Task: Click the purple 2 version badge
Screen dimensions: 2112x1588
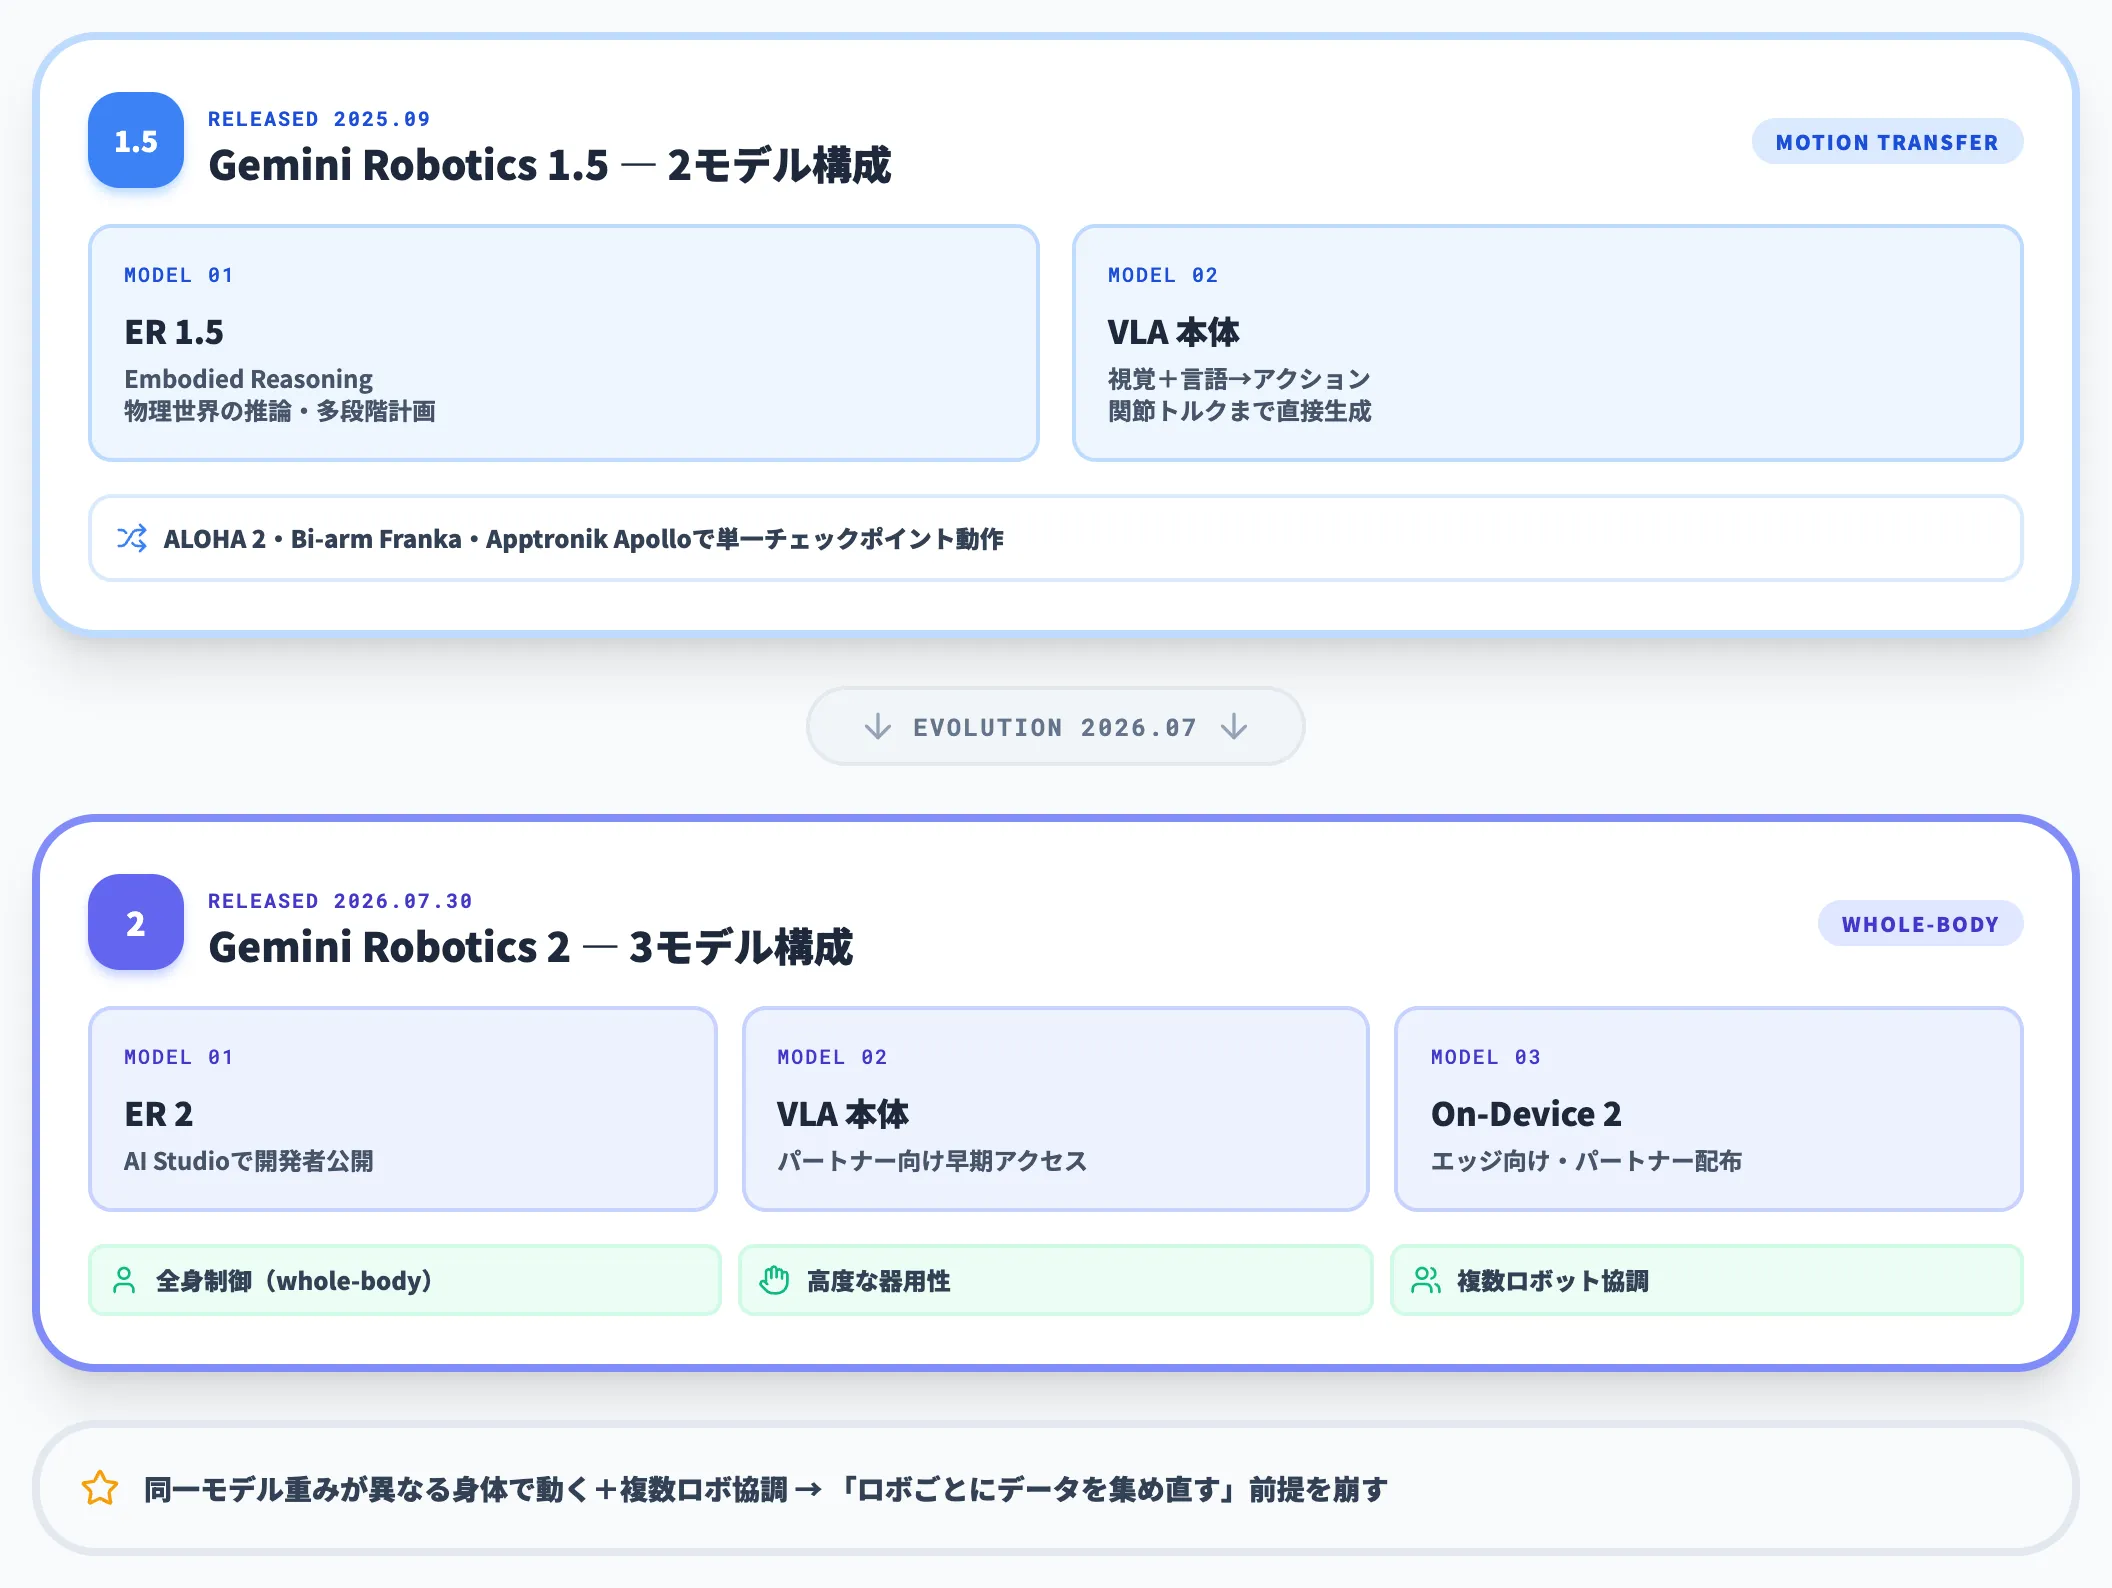Action: (136, 922)
